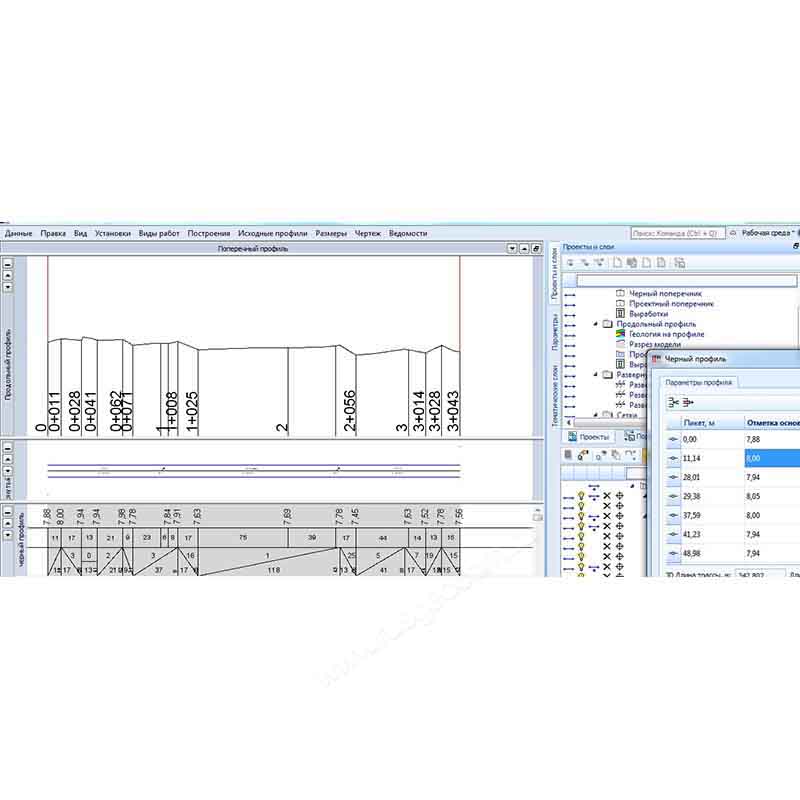The image size is (800, 800).
Task: Click the first icon in Параметры профиля toolbar
Action: point(674,402)
